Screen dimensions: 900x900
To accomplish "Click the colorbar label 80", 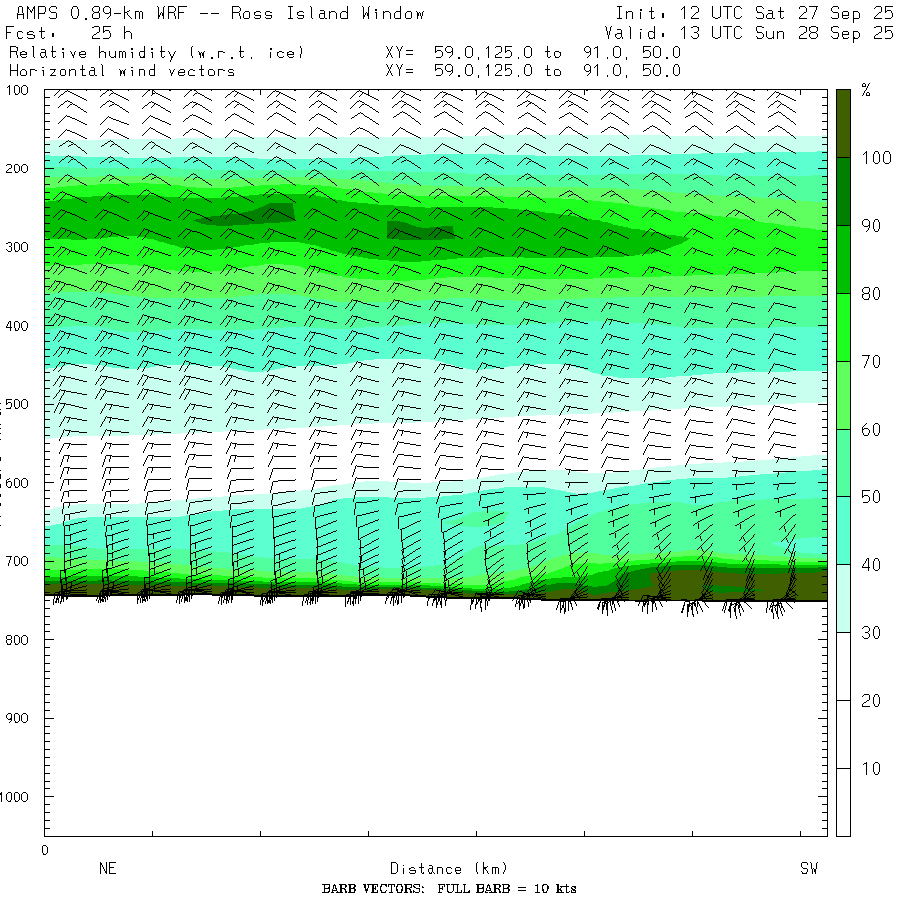I will point(871,293).
